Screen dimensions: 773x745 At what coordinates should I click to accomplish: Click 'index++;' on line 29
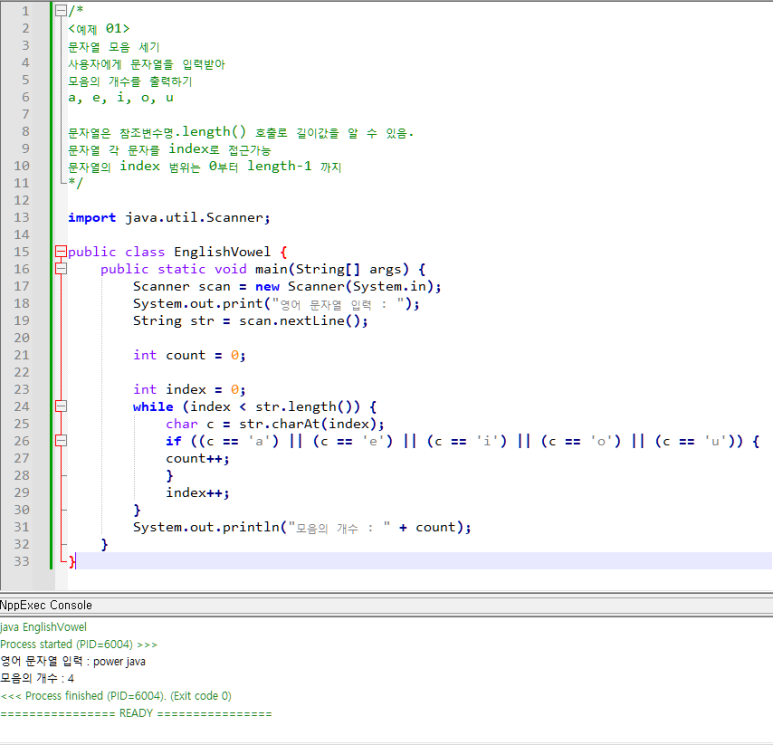point(197,493)
